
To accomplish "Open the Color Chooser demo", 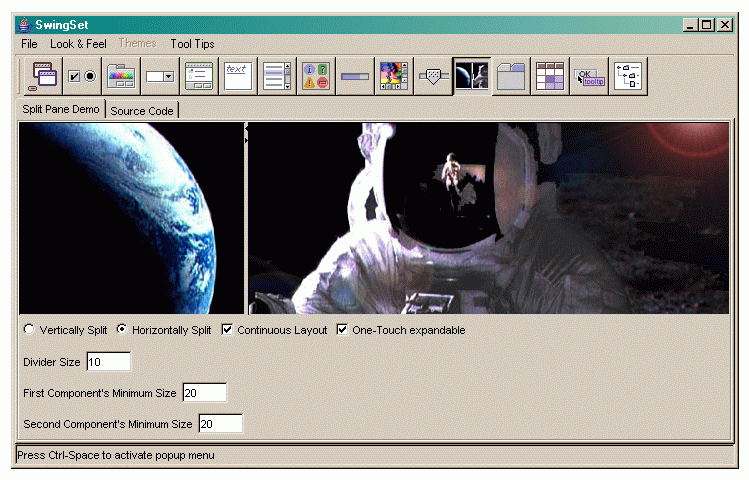I will click(x=121, y=76).
